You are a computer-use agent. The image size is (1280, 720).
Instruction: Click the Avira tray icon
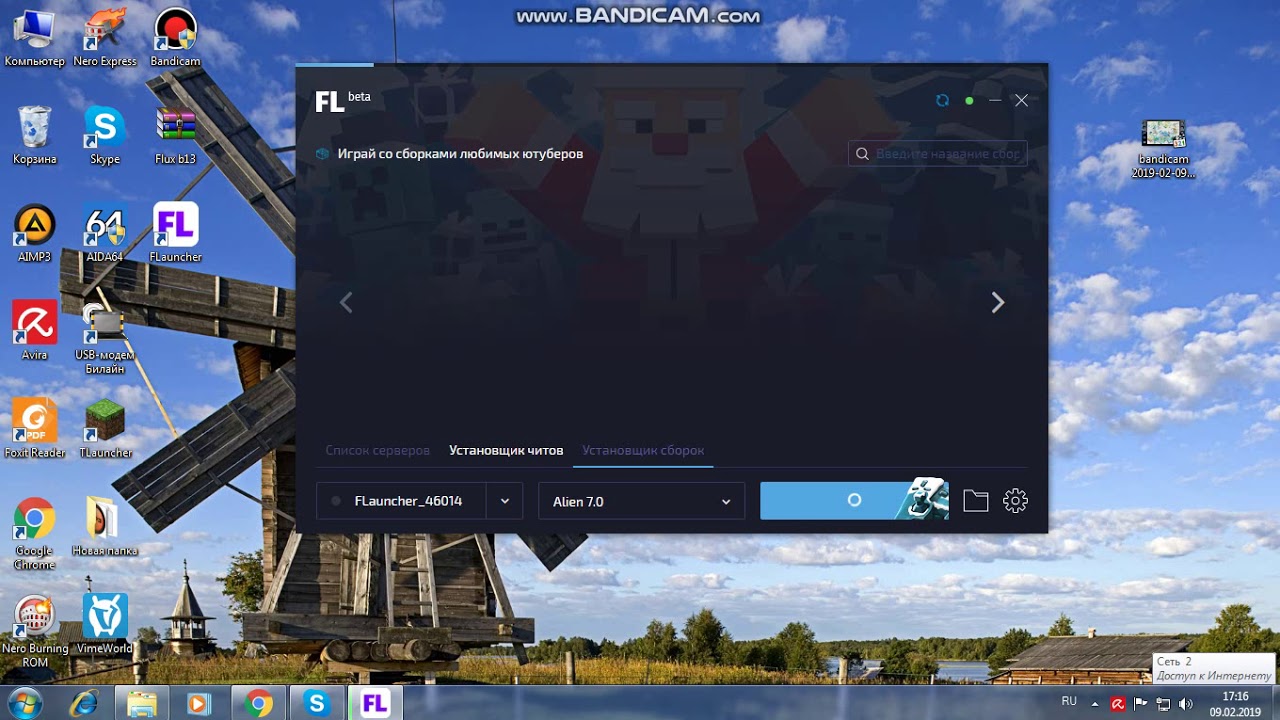coord(1118,703)
